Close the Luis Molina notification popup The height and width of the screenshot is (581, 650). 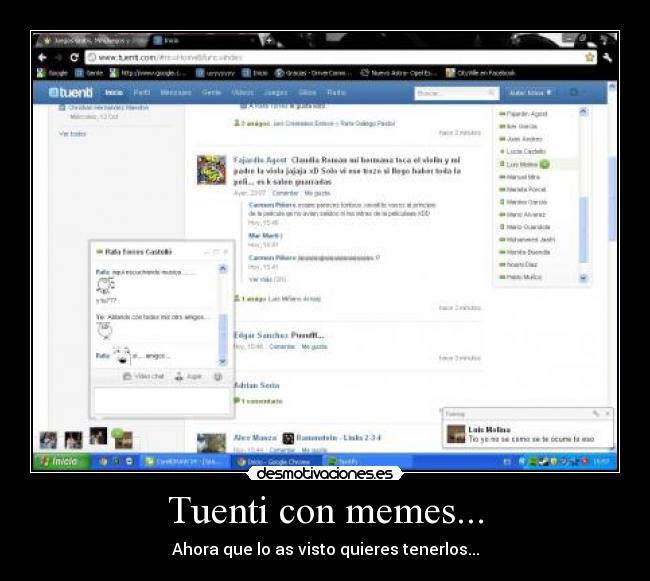(607, 413)
